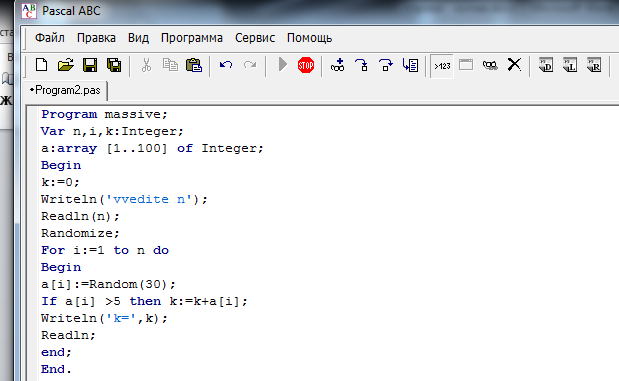Click the black X icon in the toolbar
619x381 pixels.
tap(514, 64)
